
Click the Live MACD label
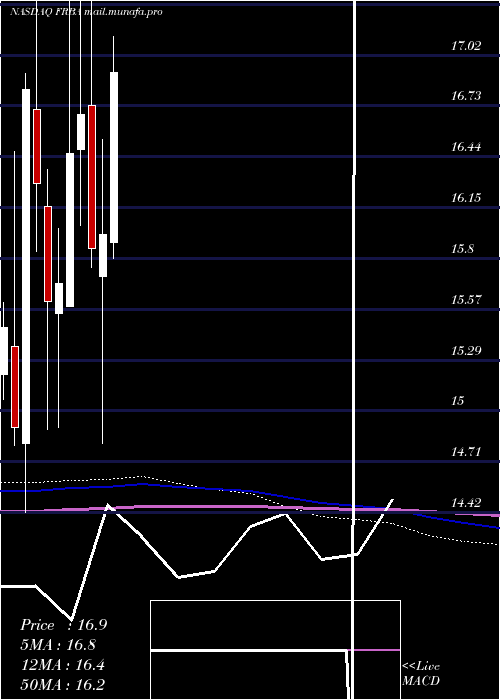tap(421, 673)
